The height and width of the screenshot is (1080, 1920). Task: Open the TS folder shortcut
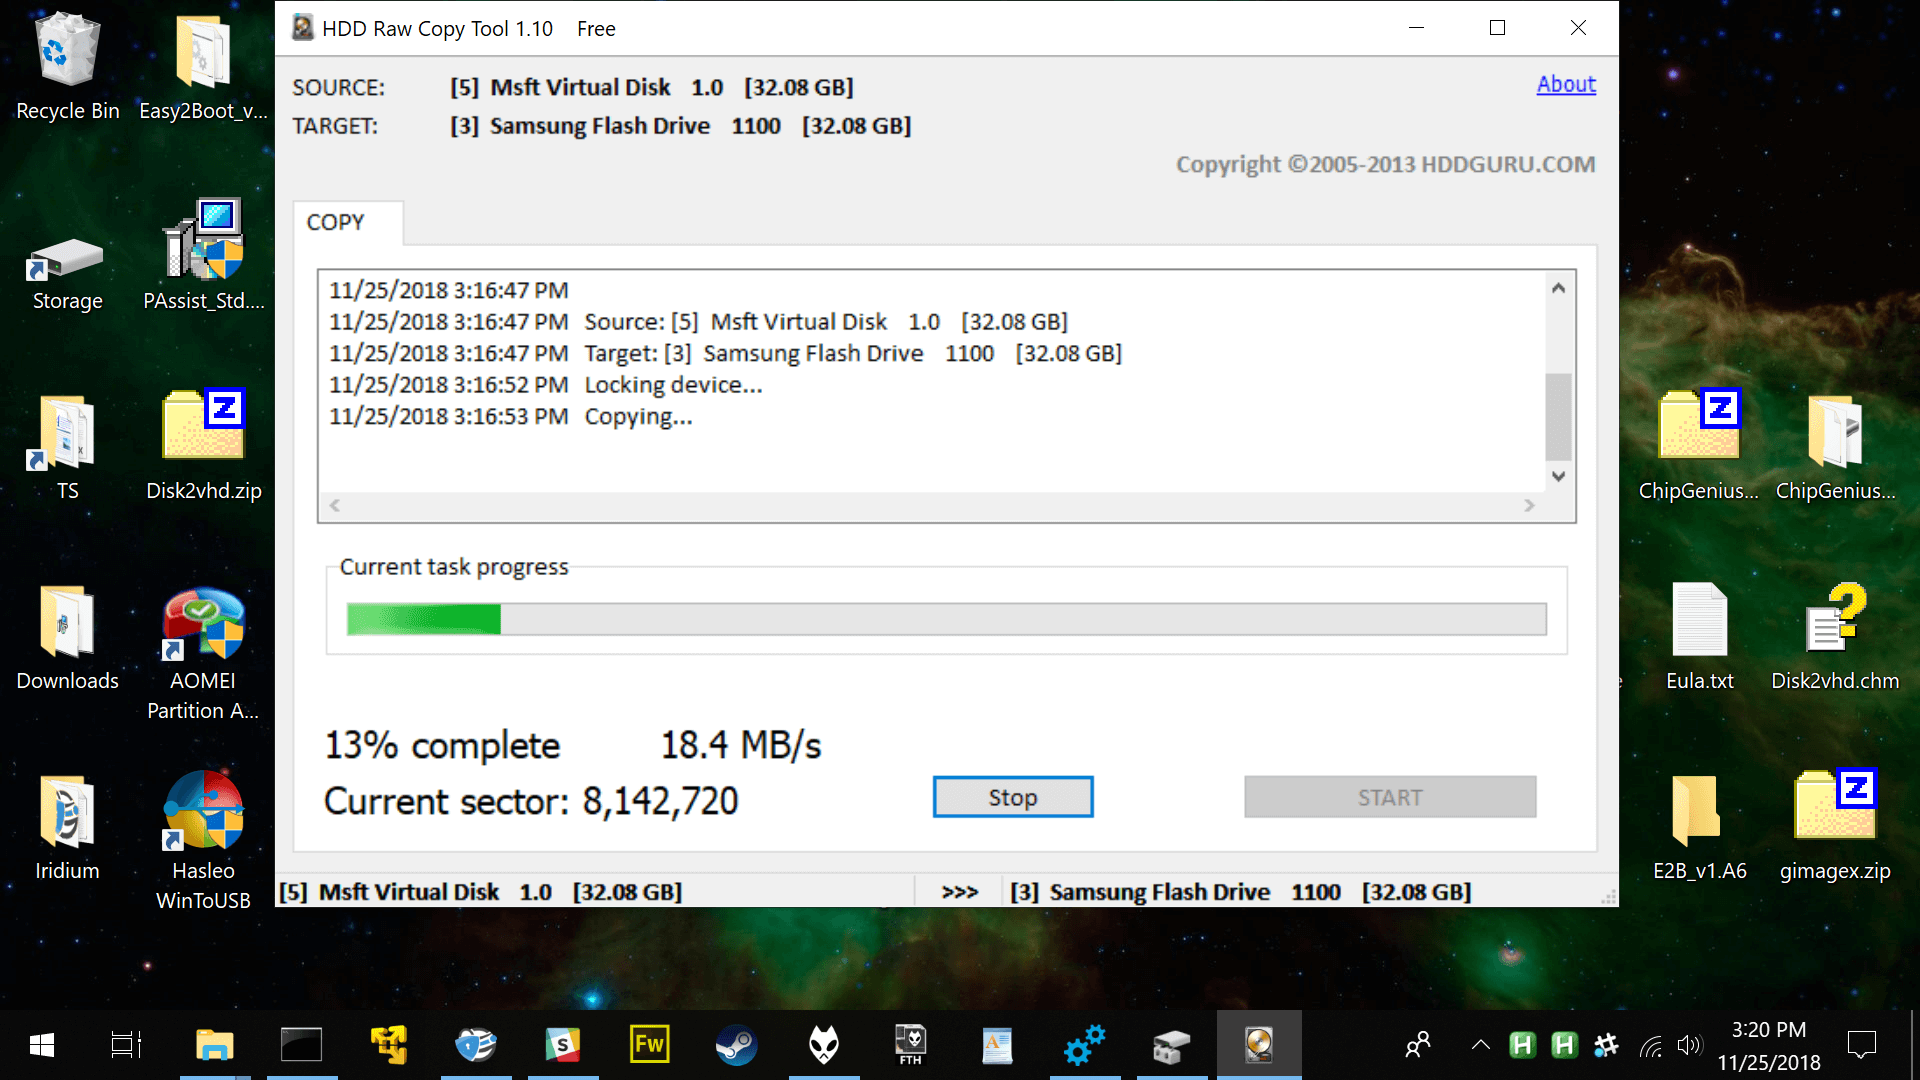click(x=67, y=447)
